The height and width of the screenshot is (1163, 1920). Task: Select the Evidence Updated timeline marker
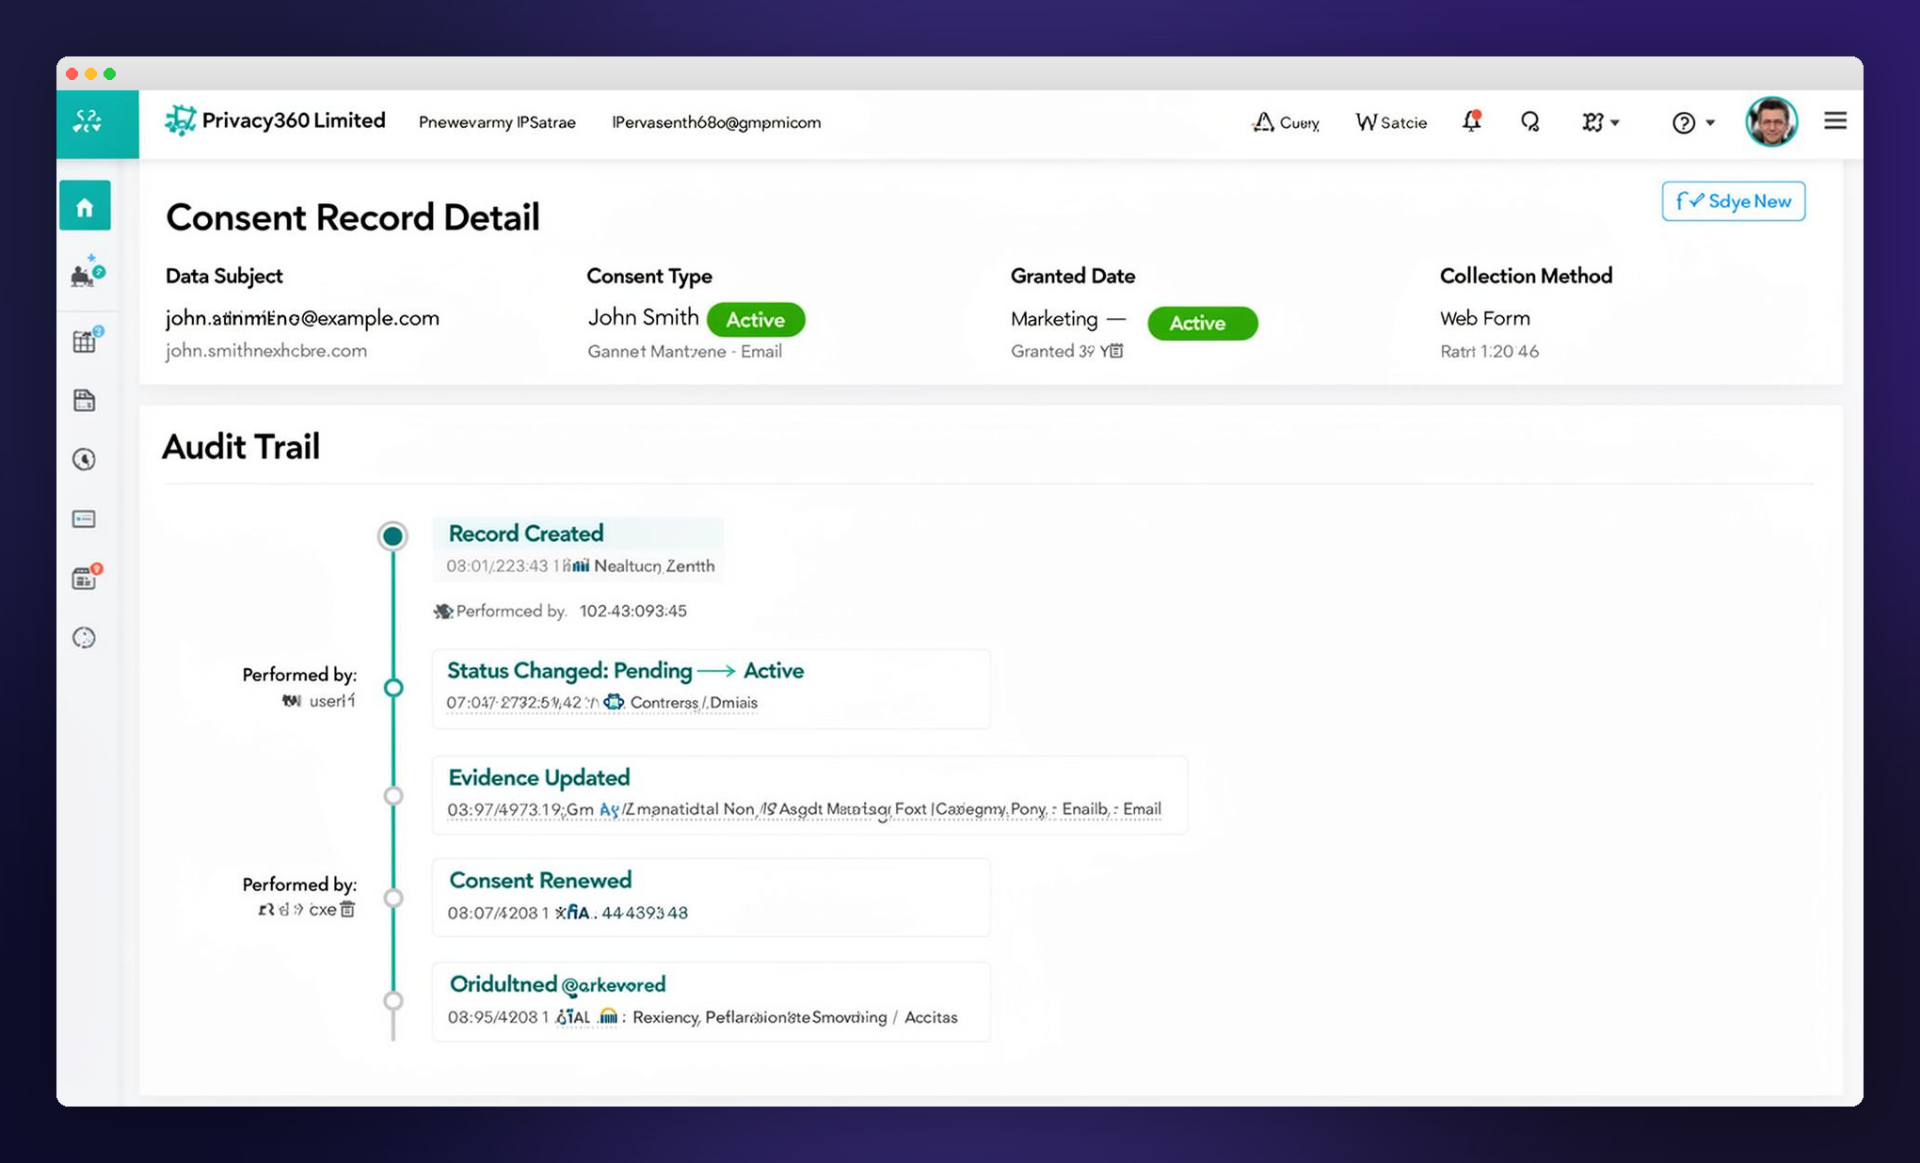click(394, 796)
